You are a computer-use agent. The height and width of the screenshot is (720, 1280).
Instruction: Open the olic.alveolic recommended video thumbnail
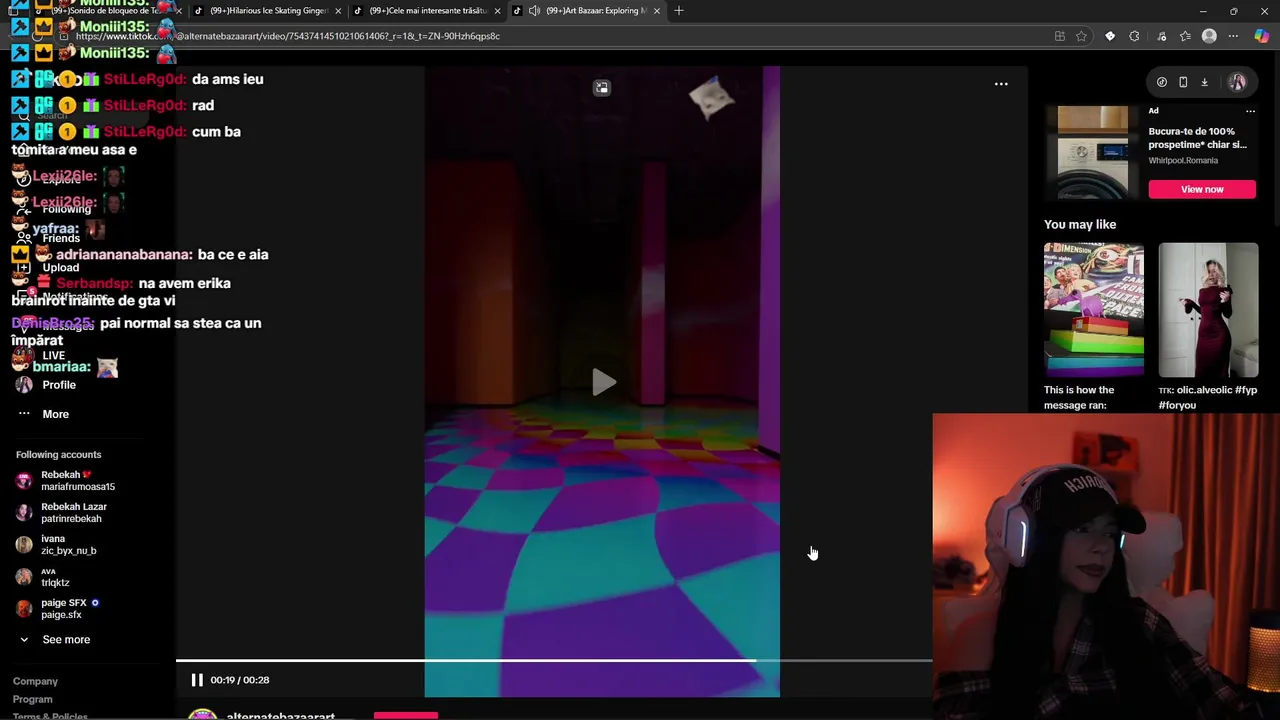[1208, 310]
